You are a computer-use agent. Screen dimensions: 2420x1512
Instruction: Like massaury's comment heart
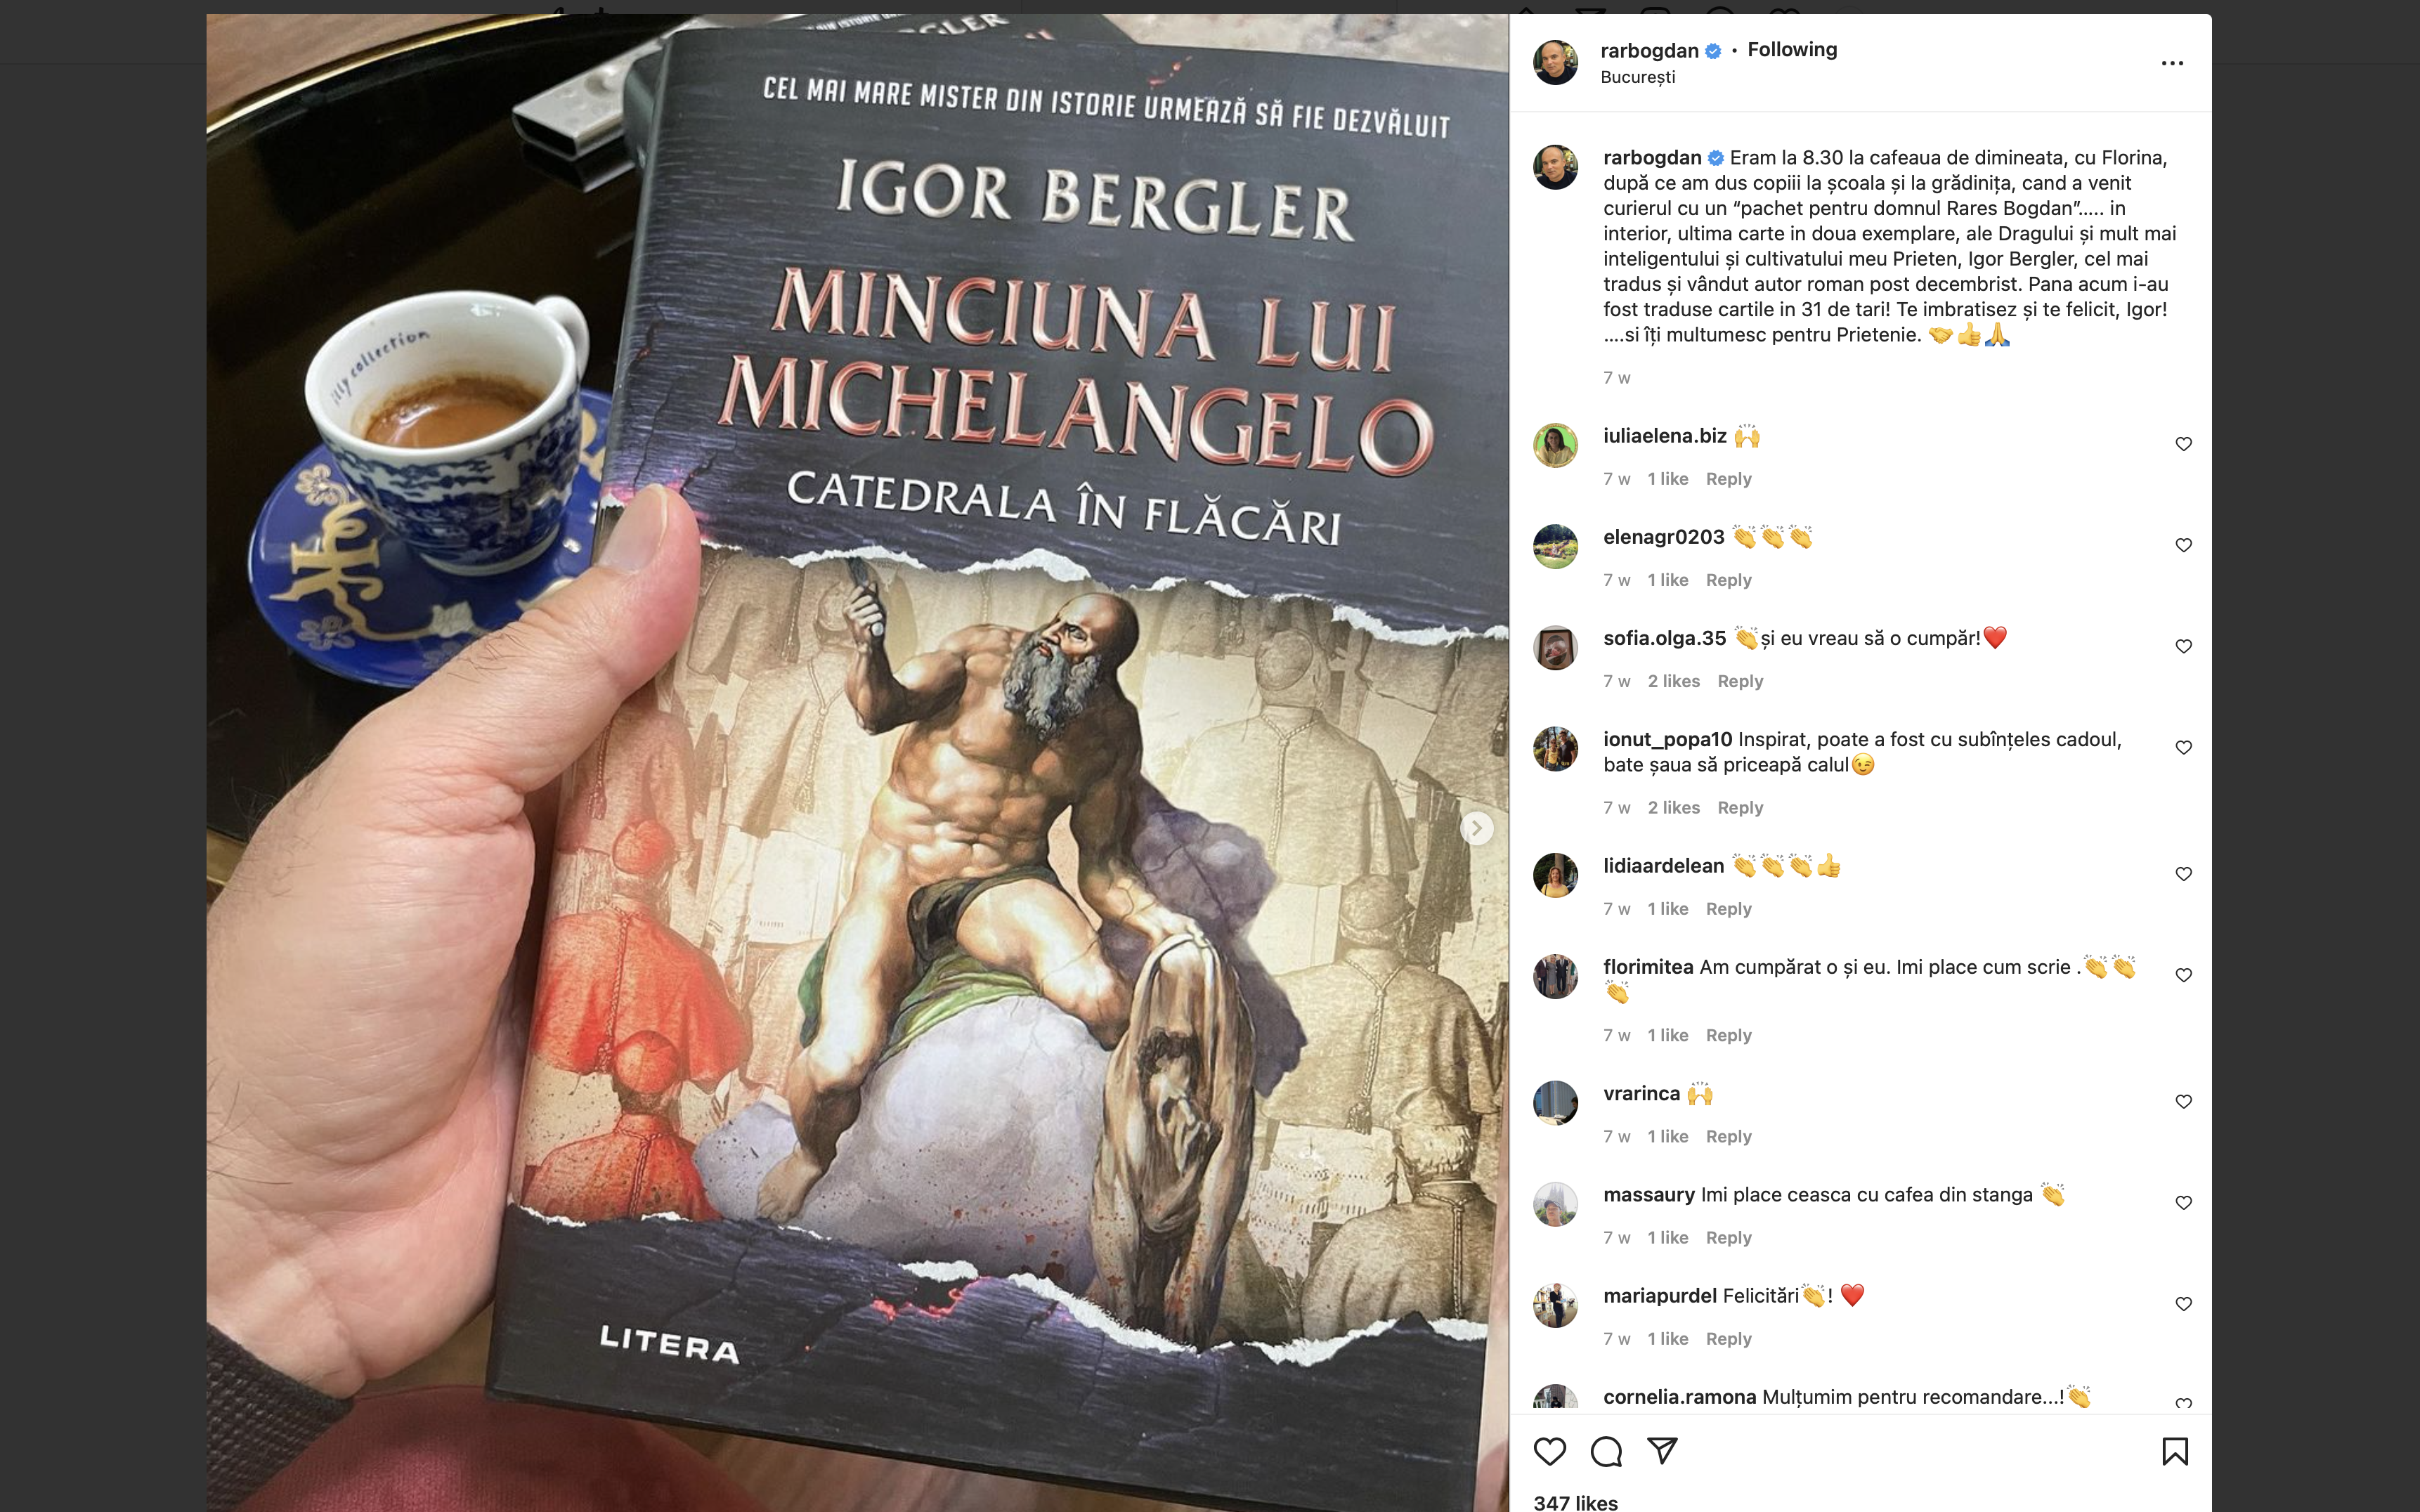click(x=2183, y=1203)
